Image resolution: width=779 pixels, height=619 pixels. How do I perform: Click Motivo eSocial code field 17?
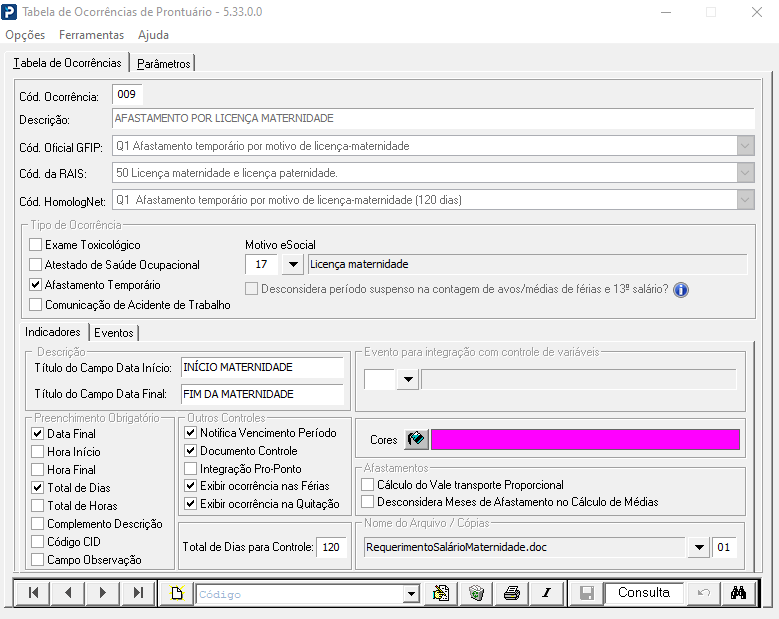pyautogui.click(x=262, y=264)
